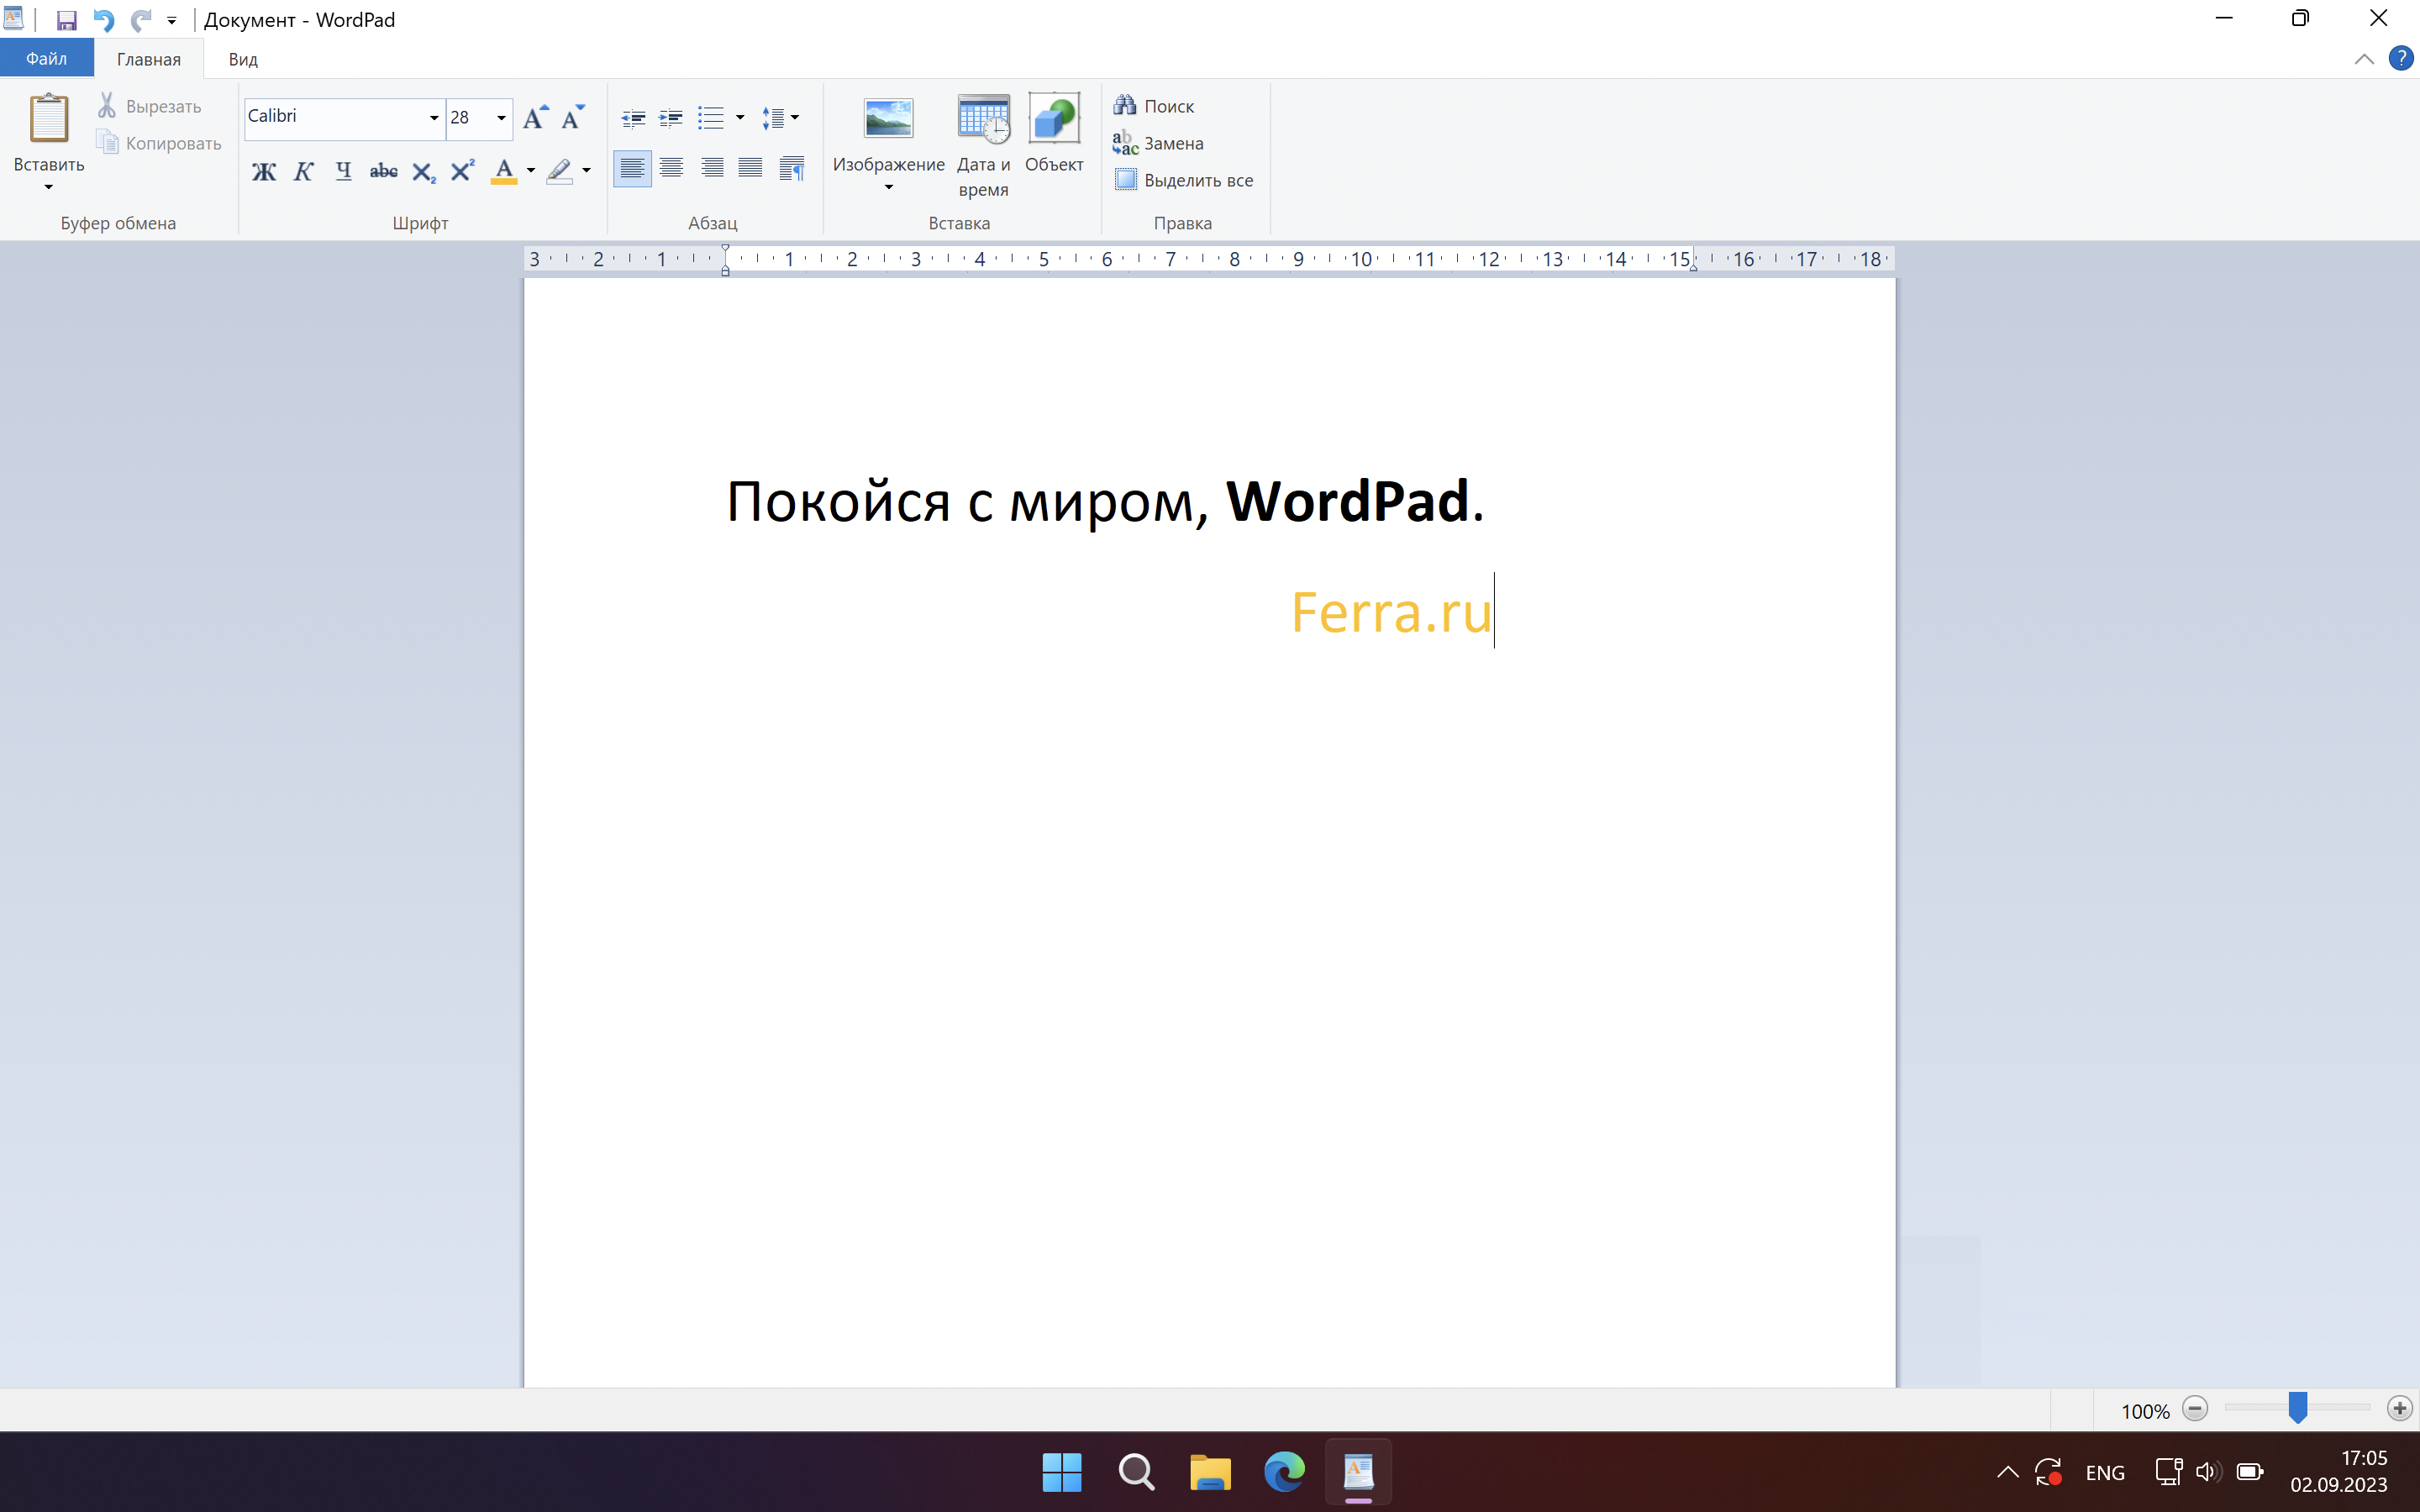Open the Файл menu
Screen dimensions: 2420x1512
47,59
